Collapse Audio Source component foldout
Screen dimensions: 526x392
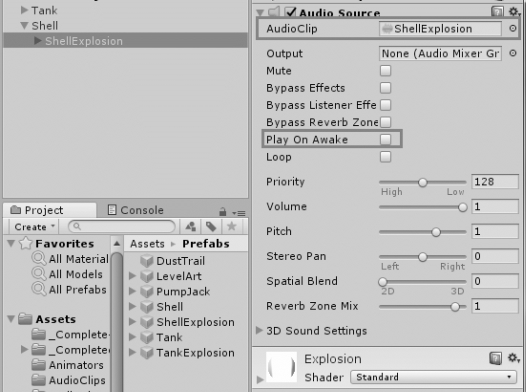tap(260, 13)
